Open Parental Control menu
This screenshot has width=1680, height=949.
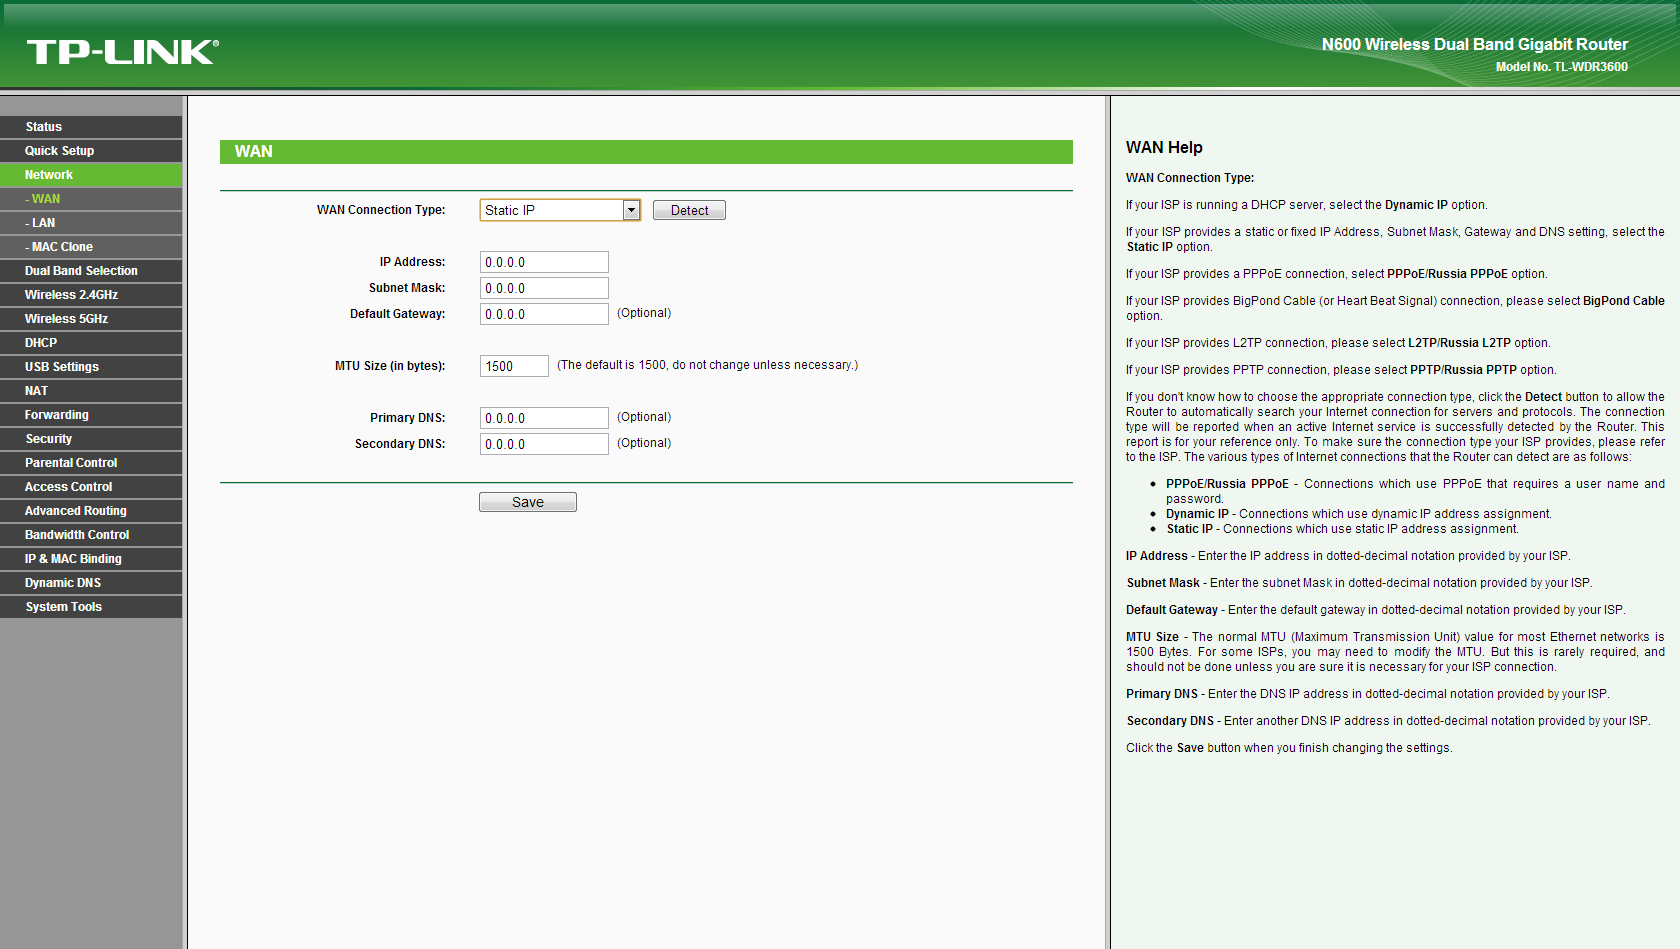pos(91,463)
